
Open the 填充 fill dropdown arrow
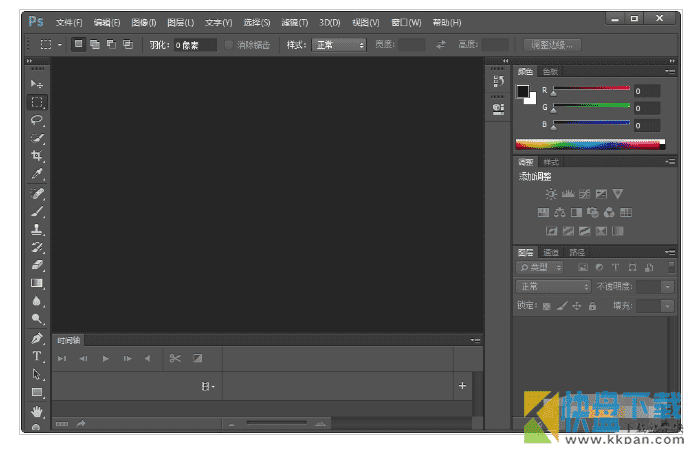[667, 306]
